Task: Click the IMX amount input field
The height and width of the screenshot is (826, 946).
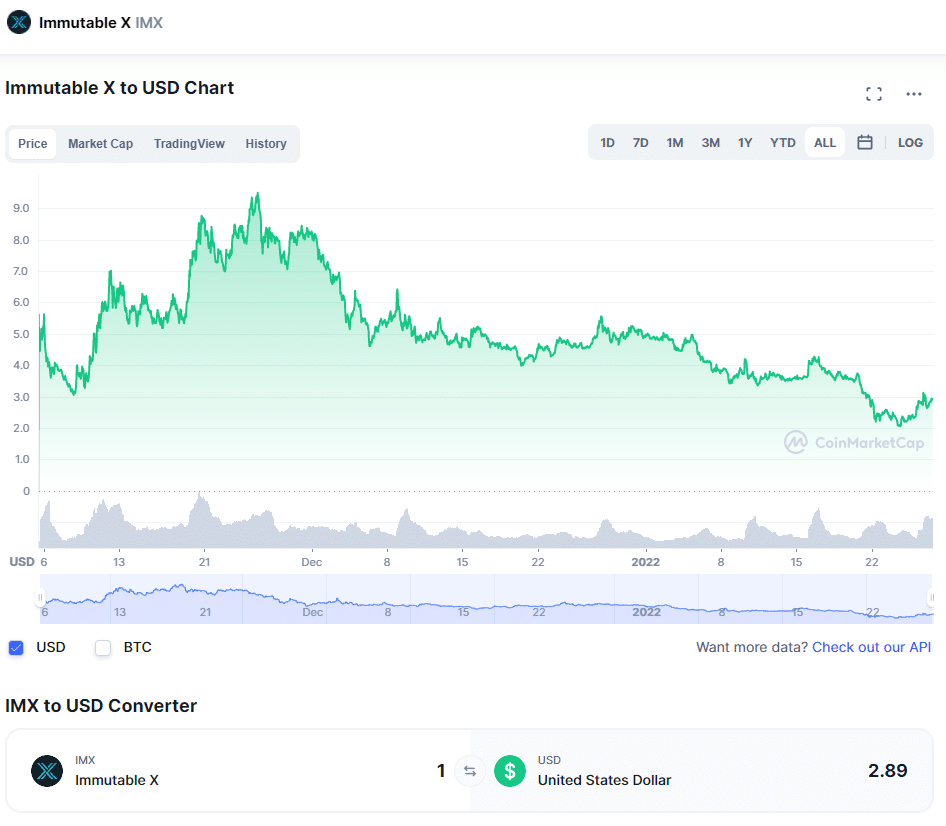Action: point(400,771)
